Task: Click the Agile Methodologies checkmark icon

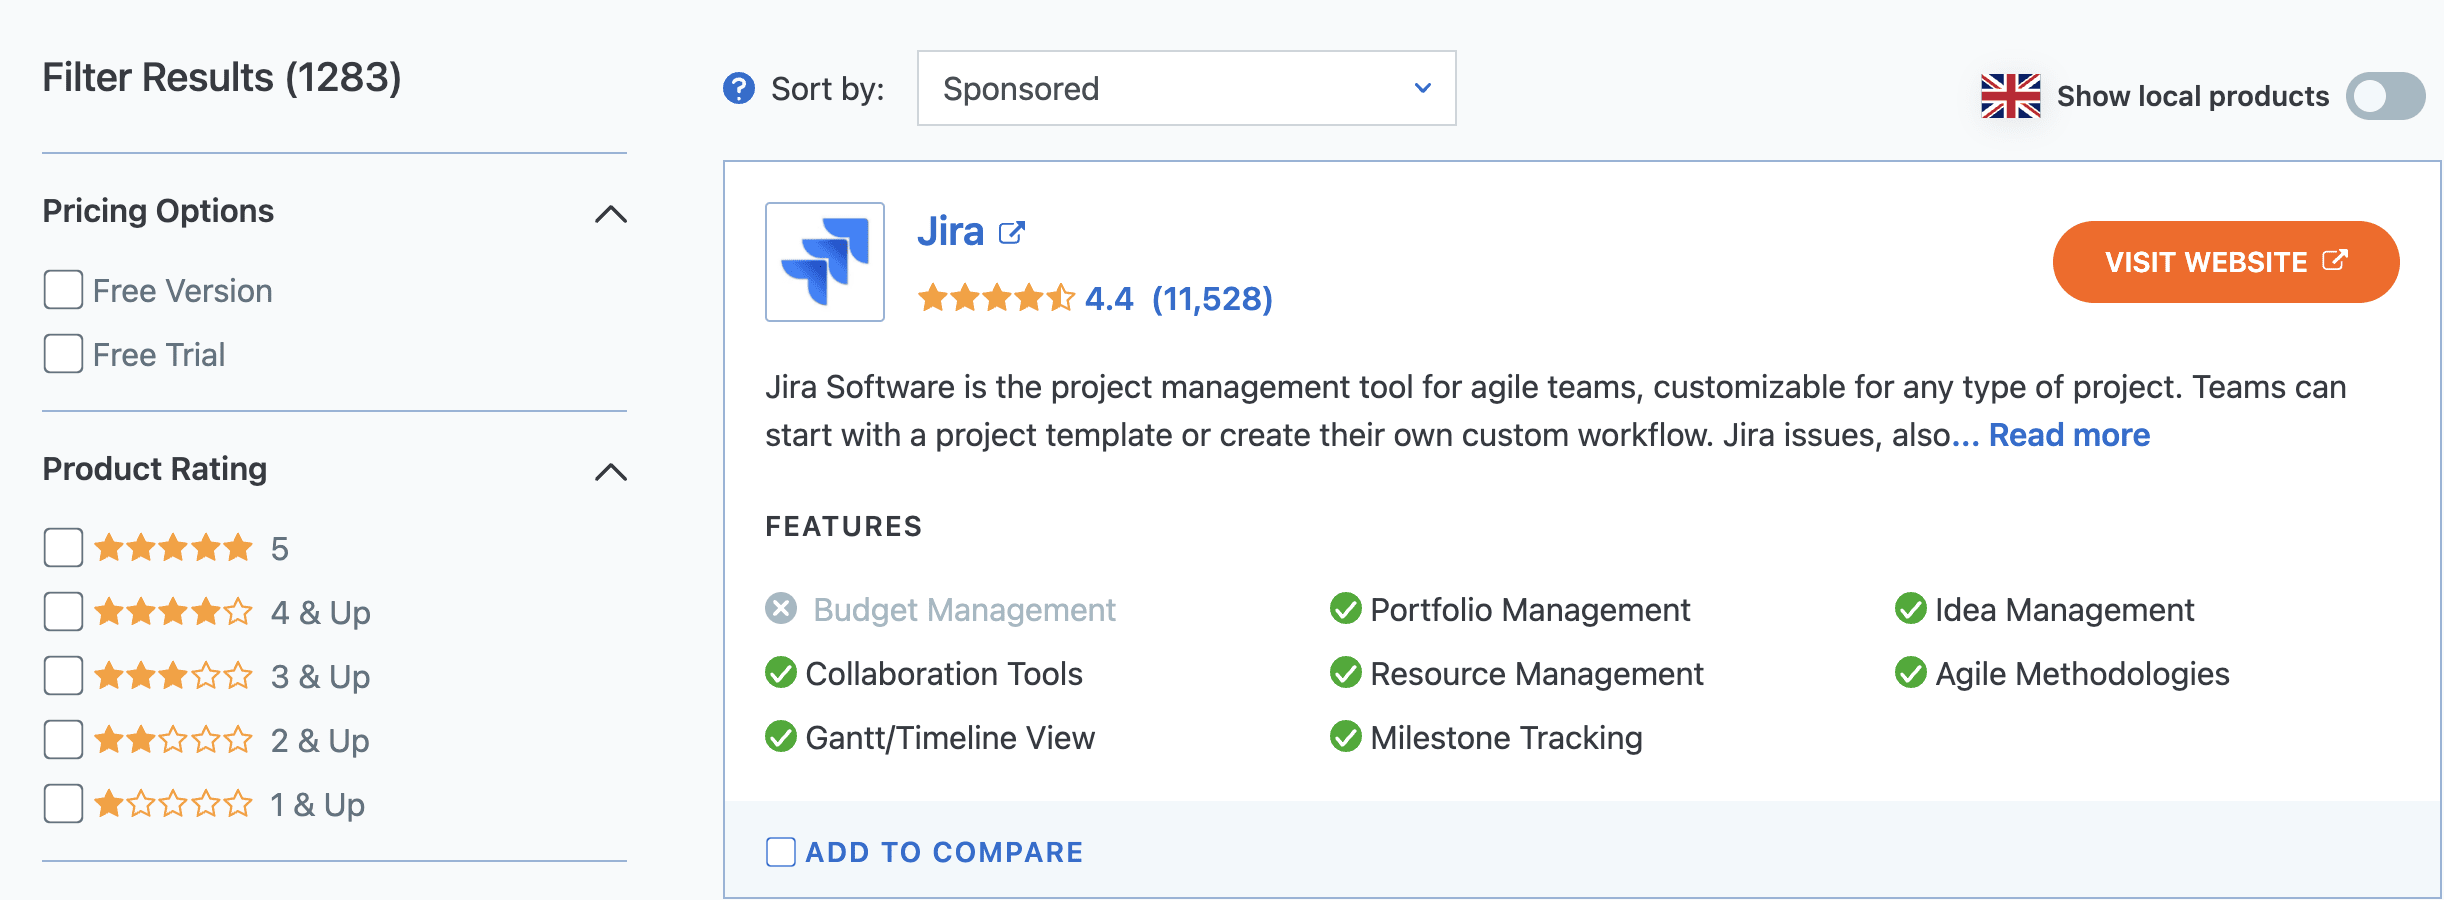Action: 1911,673
